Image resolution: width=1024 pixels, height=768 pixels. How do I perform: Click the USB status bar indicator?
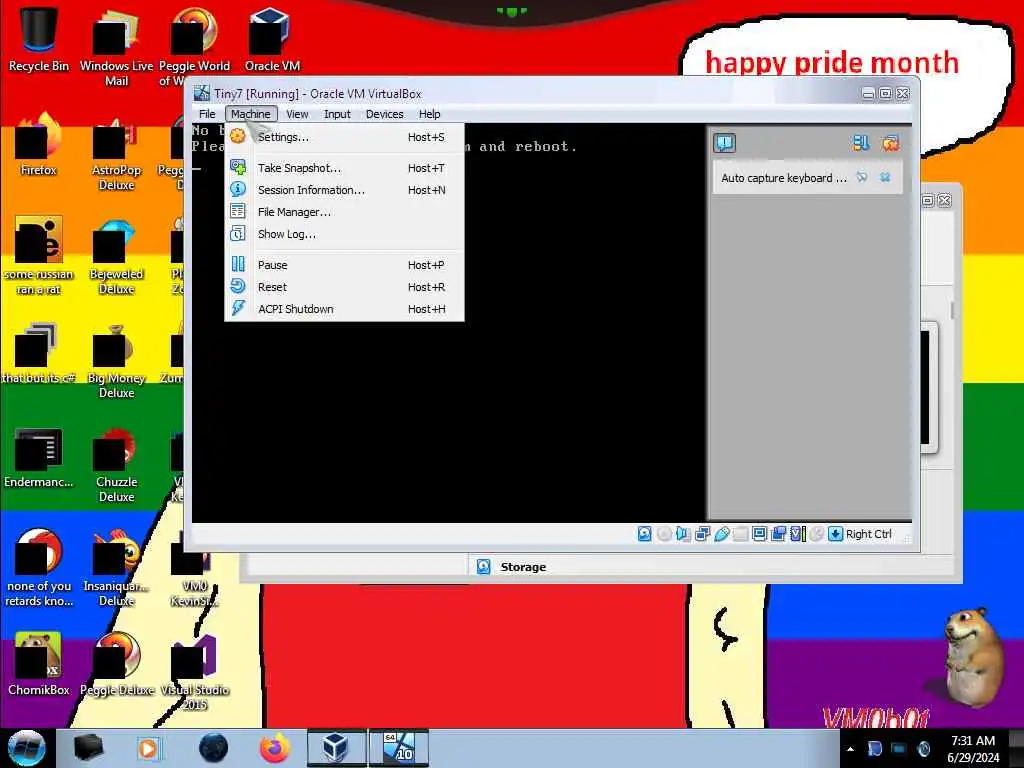[x=722, y=534]
